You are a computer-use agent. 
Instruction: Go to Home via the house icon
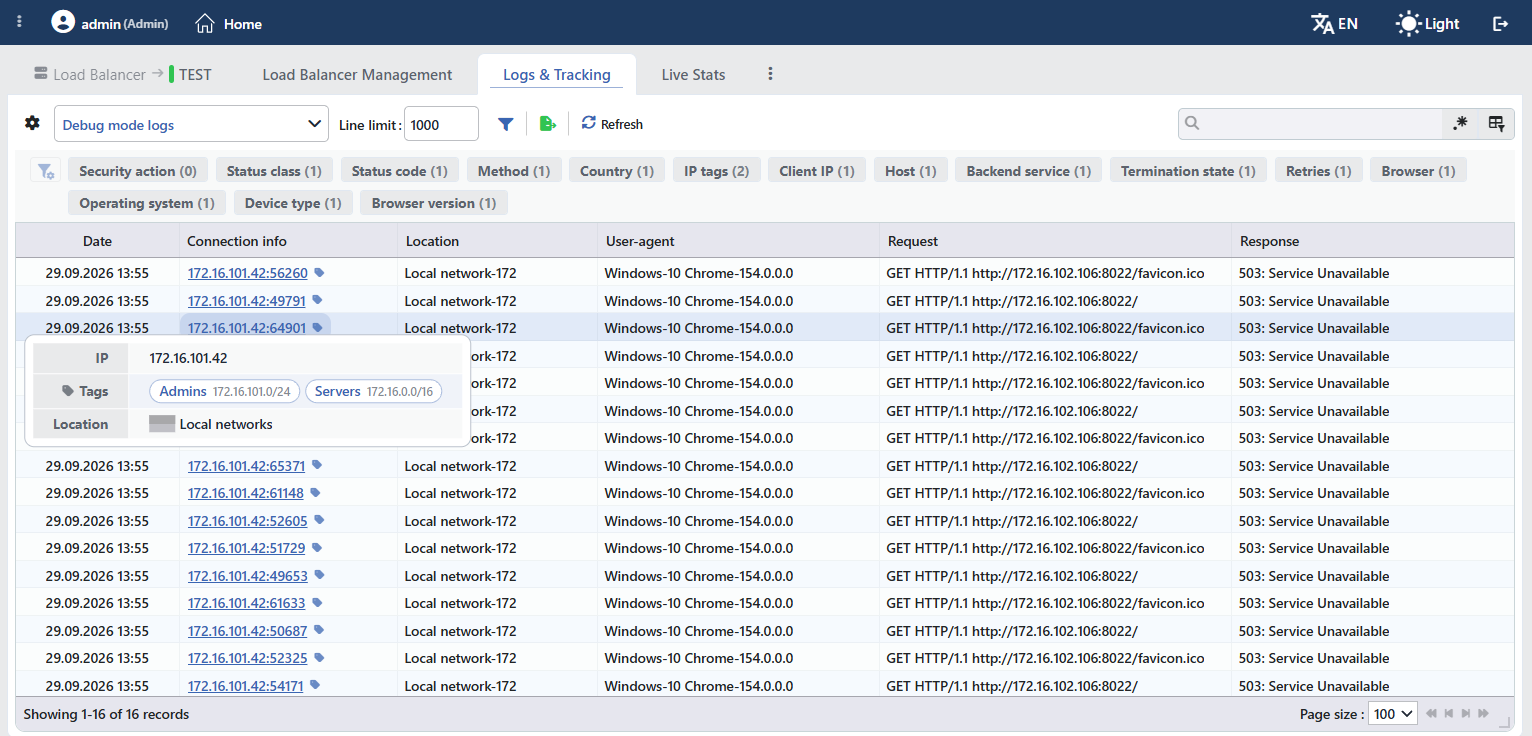coord(205,23)
